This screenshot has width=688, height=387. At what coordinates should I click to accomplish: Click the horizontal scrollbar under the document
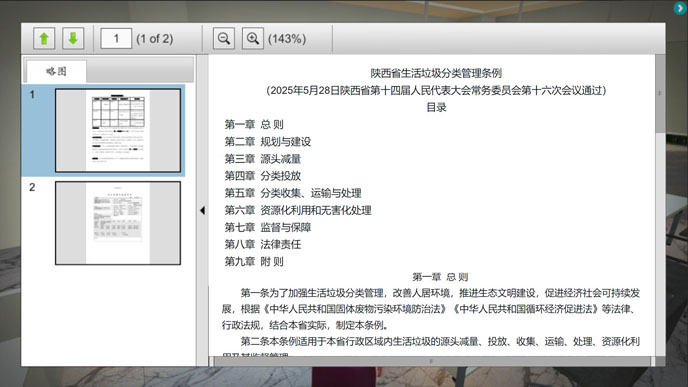click(431, 361)
